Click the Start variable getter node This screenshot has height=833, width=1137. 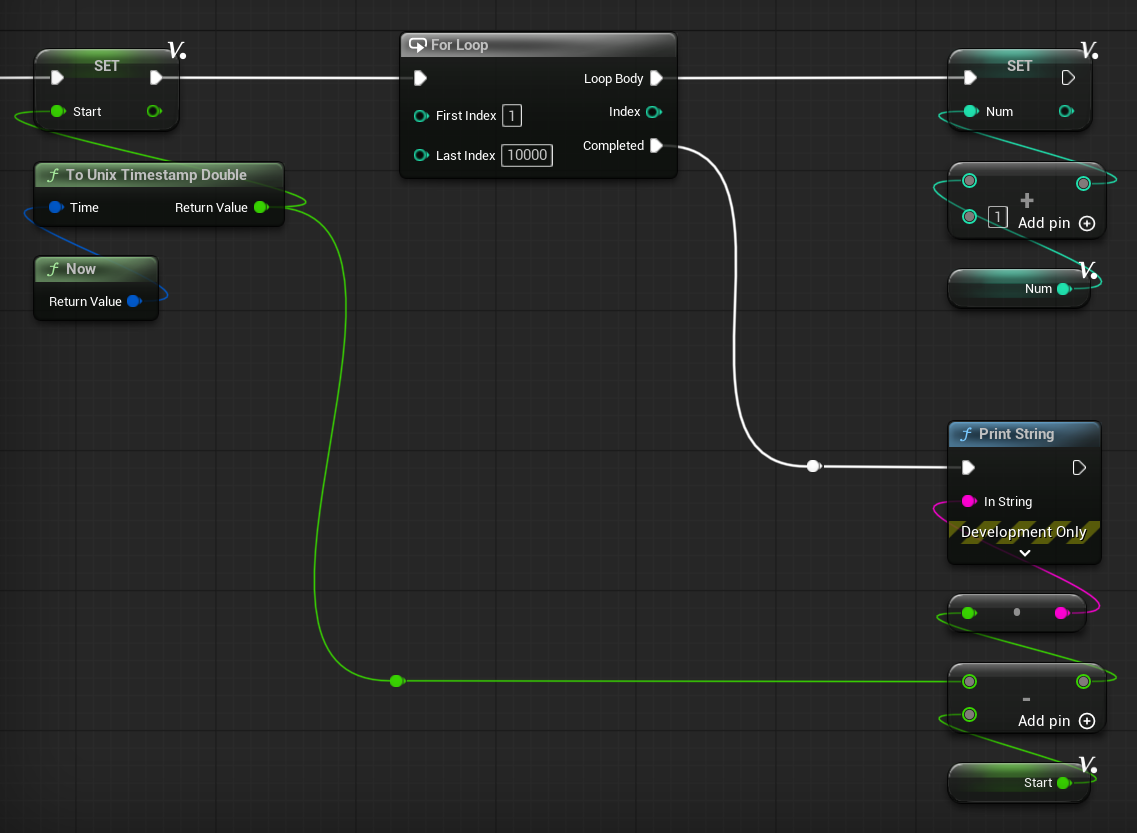(x=1019, y=782)
